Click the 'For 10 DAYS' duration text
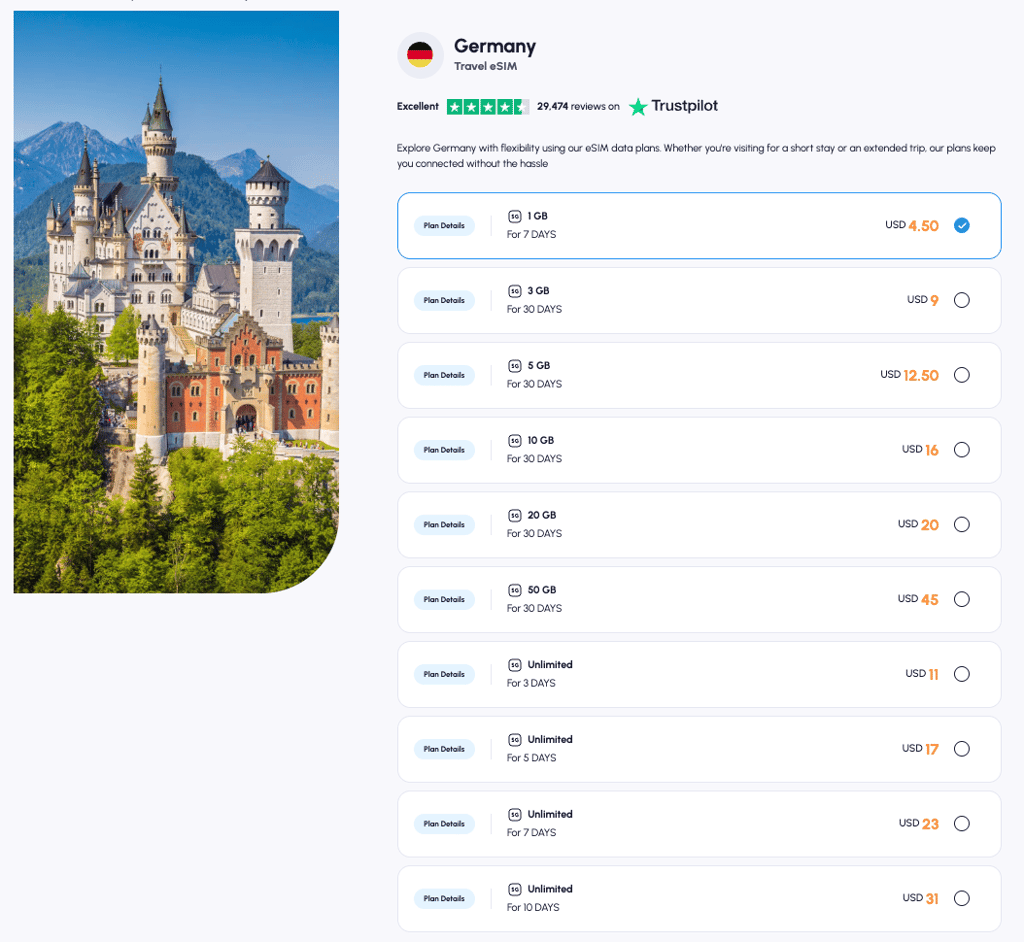The height and width of the screenshot is (942, 1024). tap(533, 907)
